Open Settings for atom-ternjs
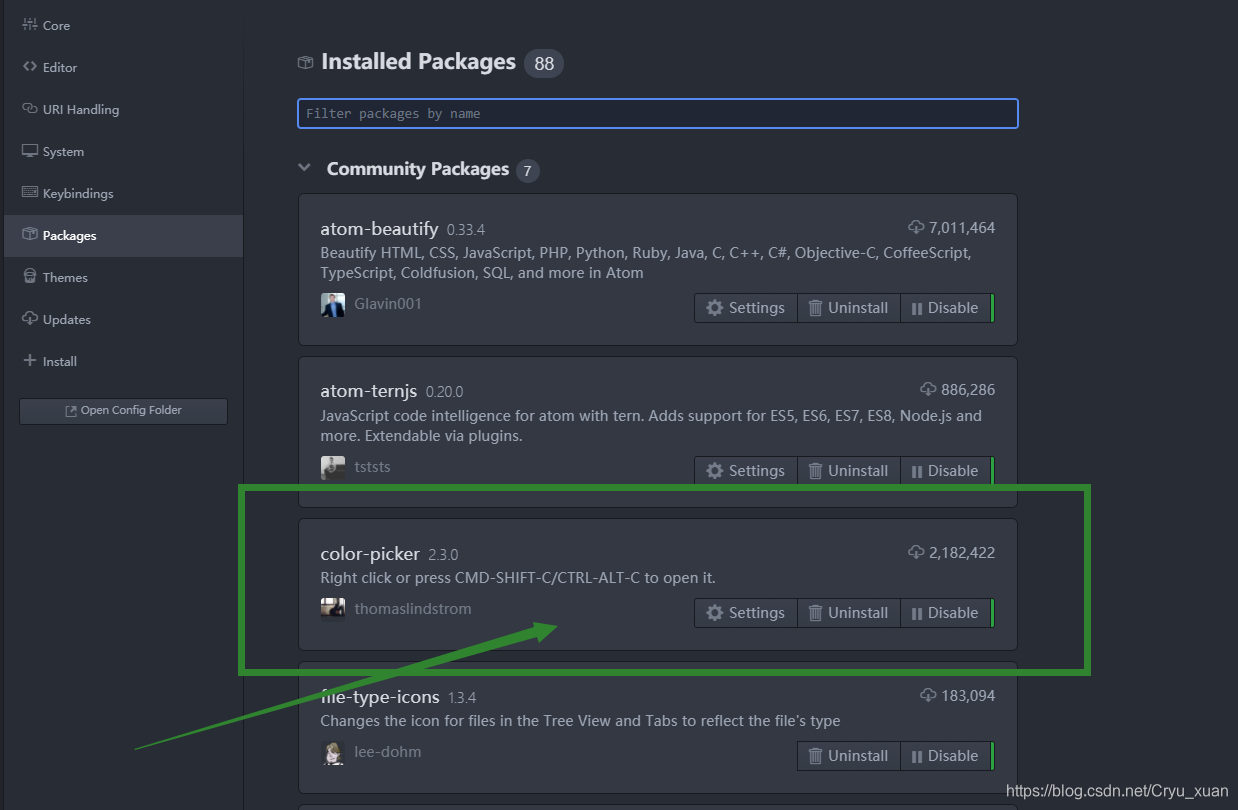The width and height of the screenshot is (1238, 810). coord(746,471)
